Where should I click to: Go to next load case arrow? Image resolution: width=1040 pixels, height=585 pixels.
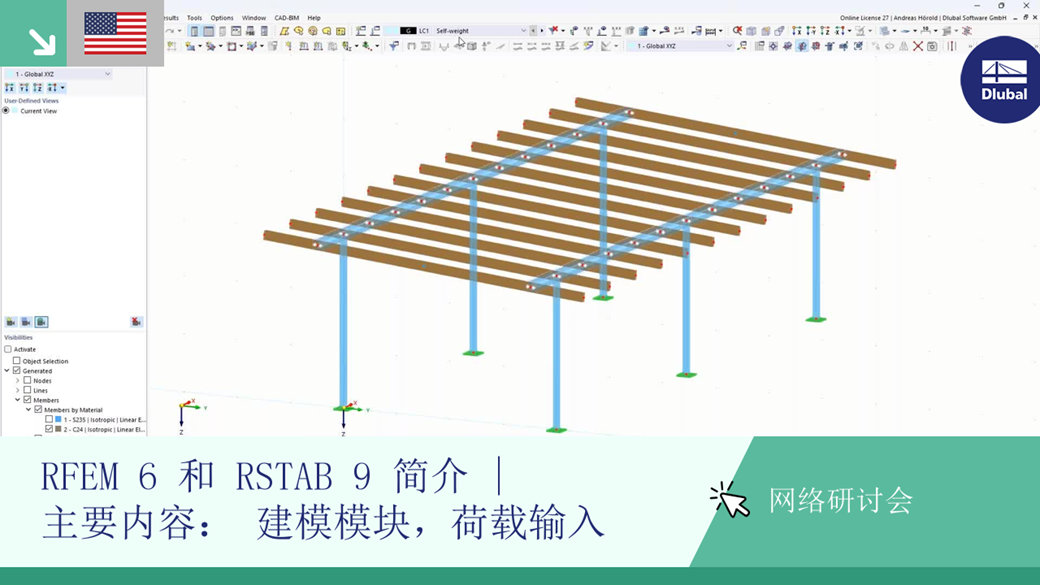pyautogui.click(x=541, y=31)
